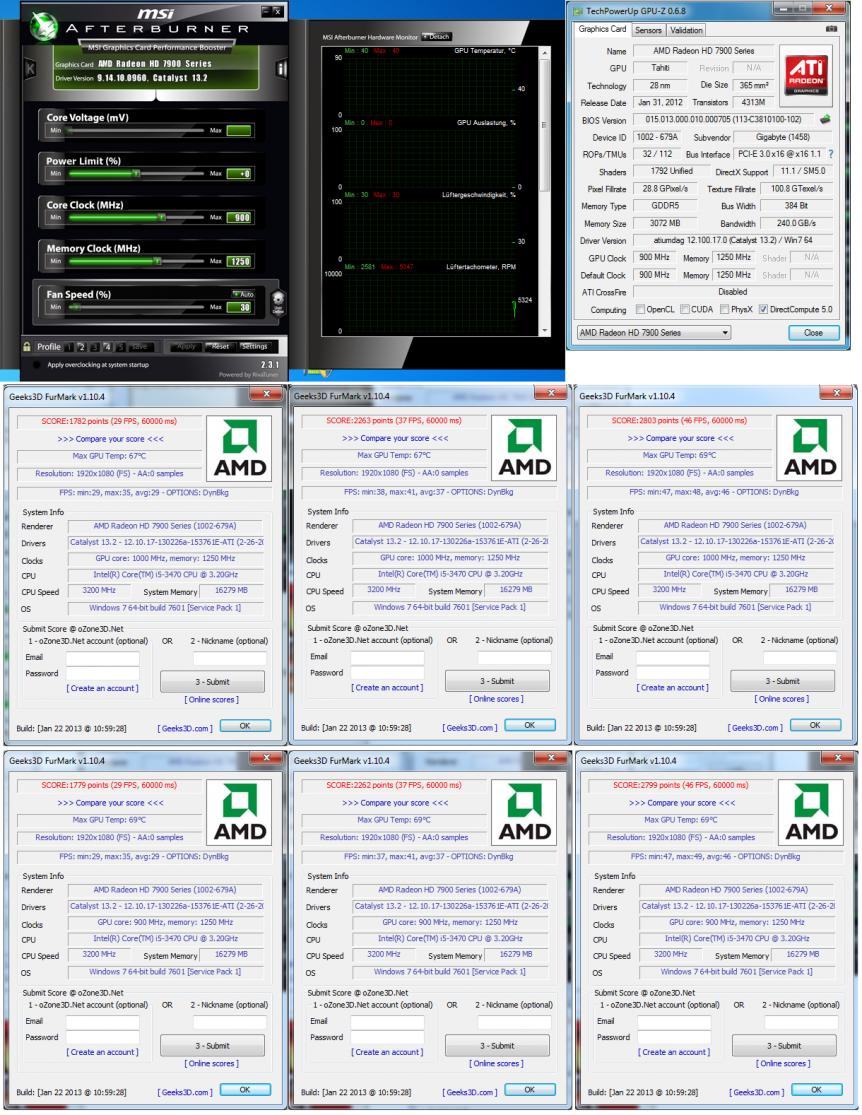The width and height of the screenshot is (862, 1115).
Task: Close the FurMark window scoring 2263 points
Action: coord(550,393)
